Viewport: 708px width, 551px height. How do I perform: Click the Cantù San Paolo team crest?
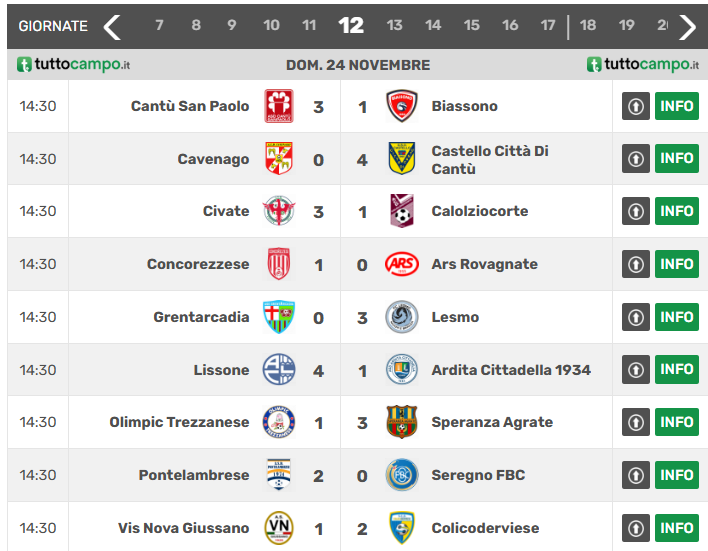pos(278,106)
